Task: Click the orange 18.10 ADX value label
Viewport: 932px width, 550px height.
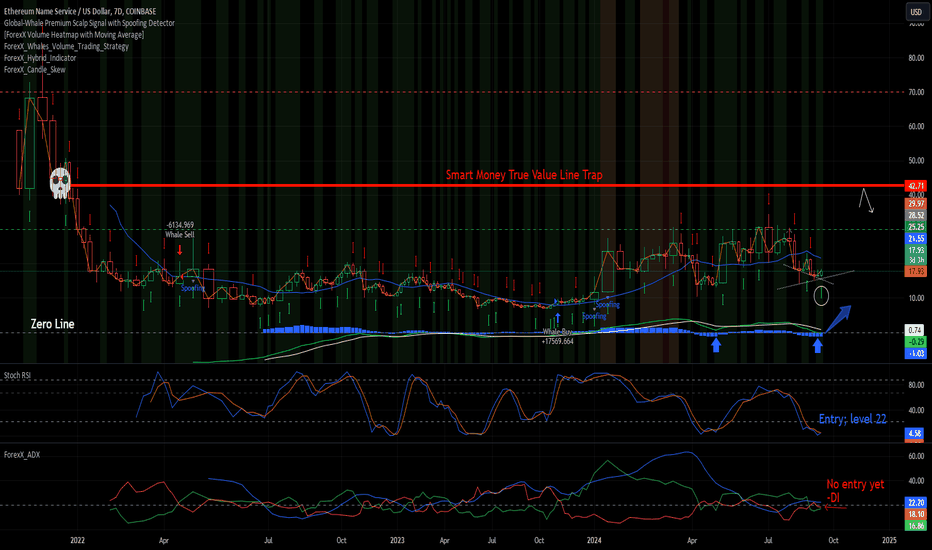Action: [x=915, y=514]
